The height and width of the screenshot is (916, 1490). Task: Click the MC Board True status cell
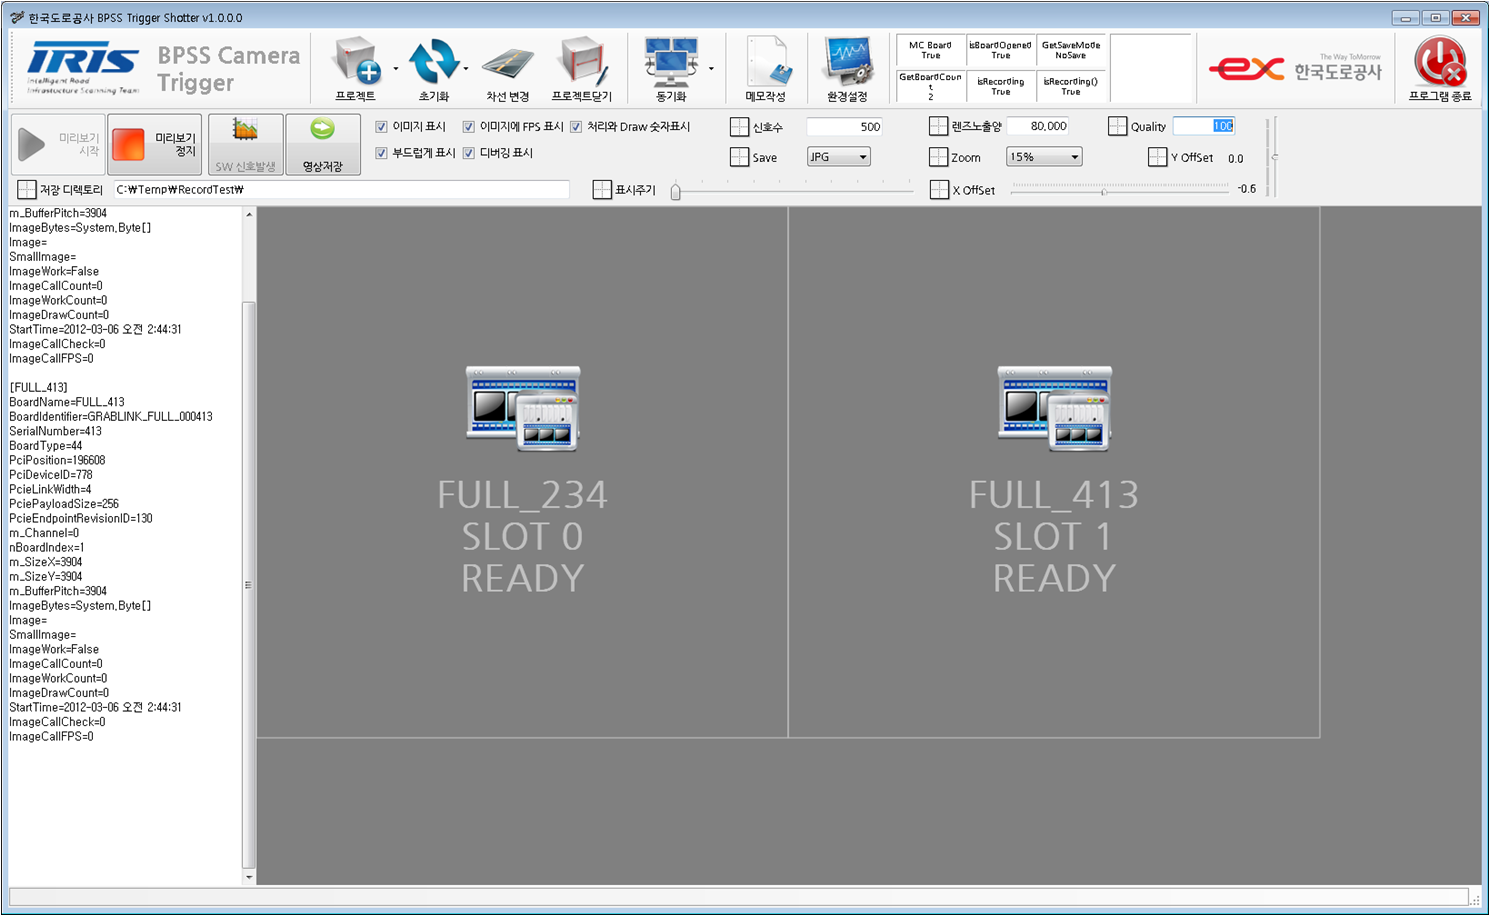(x=931, y=50)
